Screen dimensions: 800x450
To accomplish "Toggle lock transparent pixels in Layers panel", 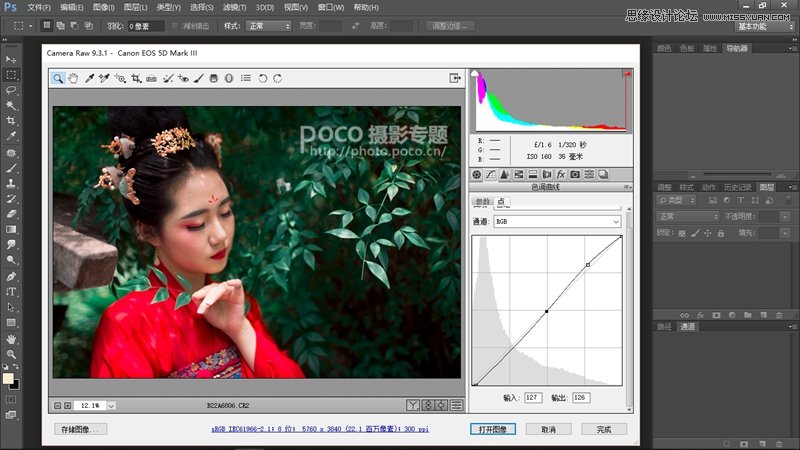I will tap(682, 233).
